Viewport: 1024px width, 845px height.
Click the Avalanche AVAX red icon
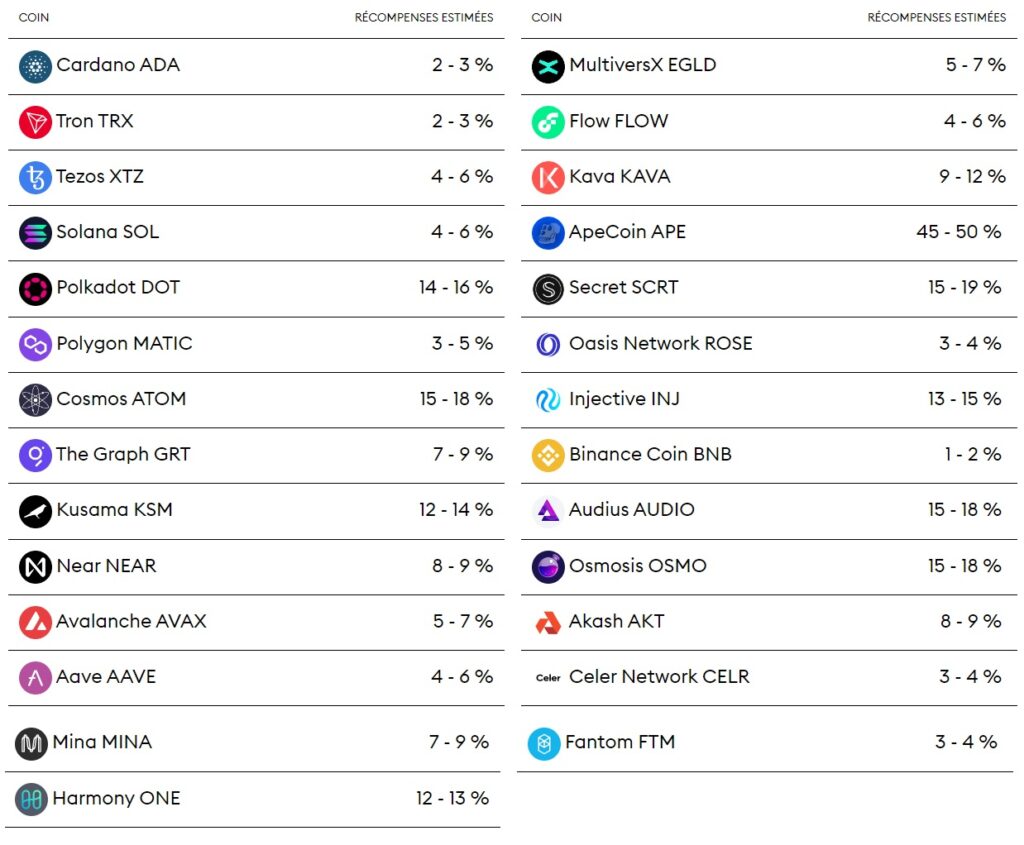point(35,622)
